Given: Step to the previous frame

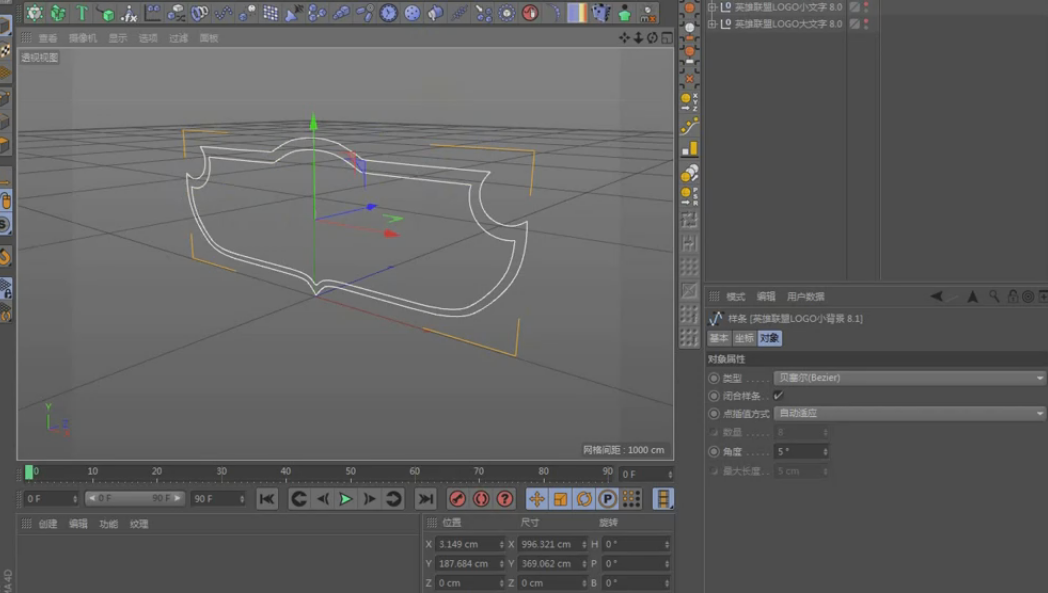Looking at the screenshot, I should [323, 499].
